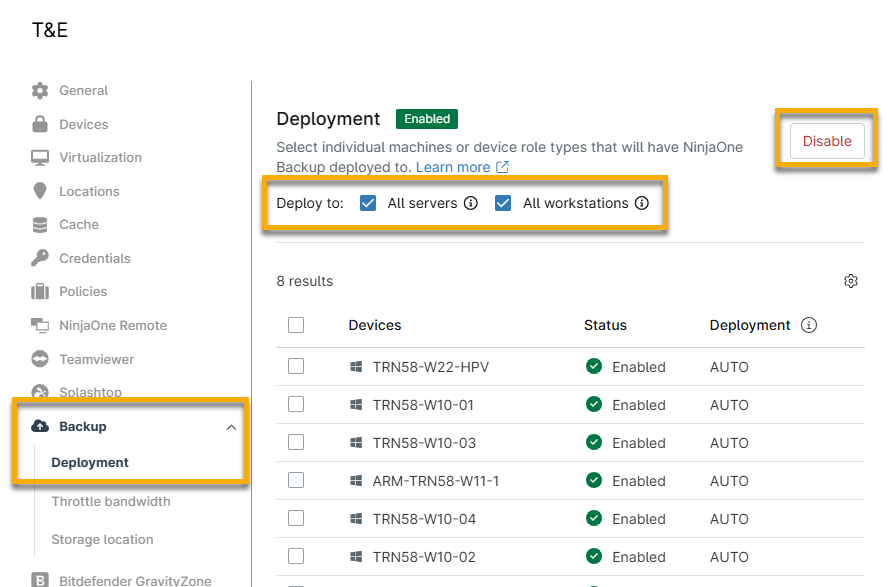Click info icon beside All workstations
Image resolution: width=888 pixels, height=587 pixels.
642,203
